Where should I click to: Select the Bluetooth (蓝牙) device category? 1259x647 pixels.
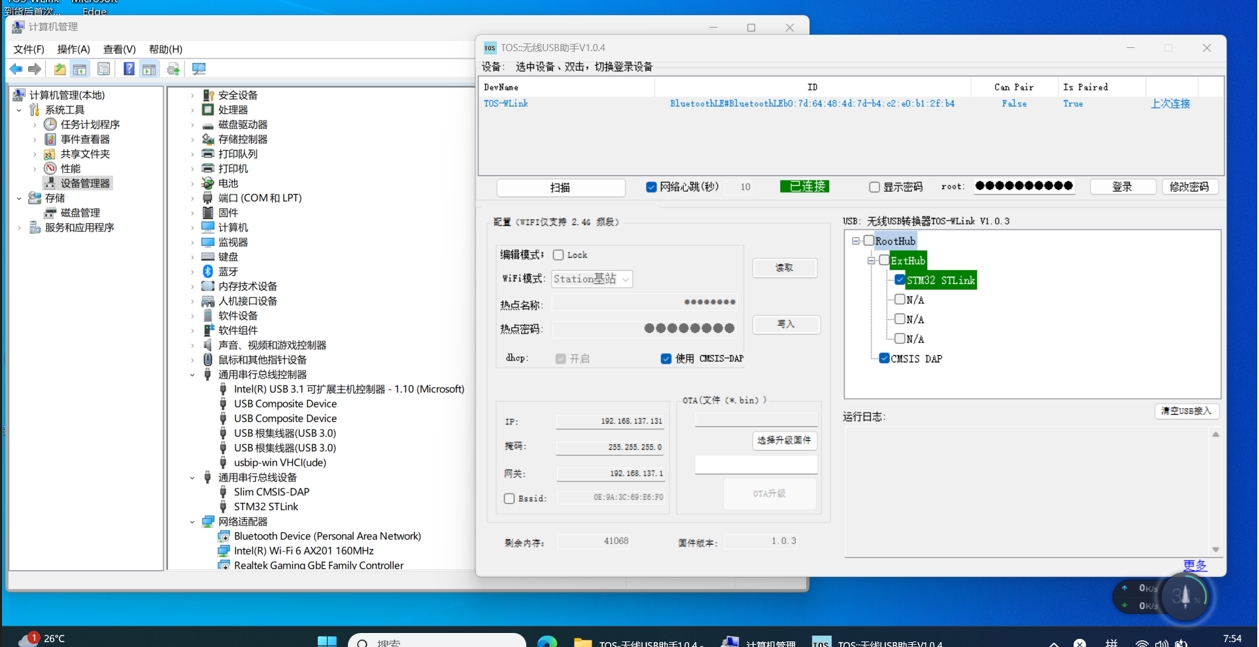(x=228, y=271)
